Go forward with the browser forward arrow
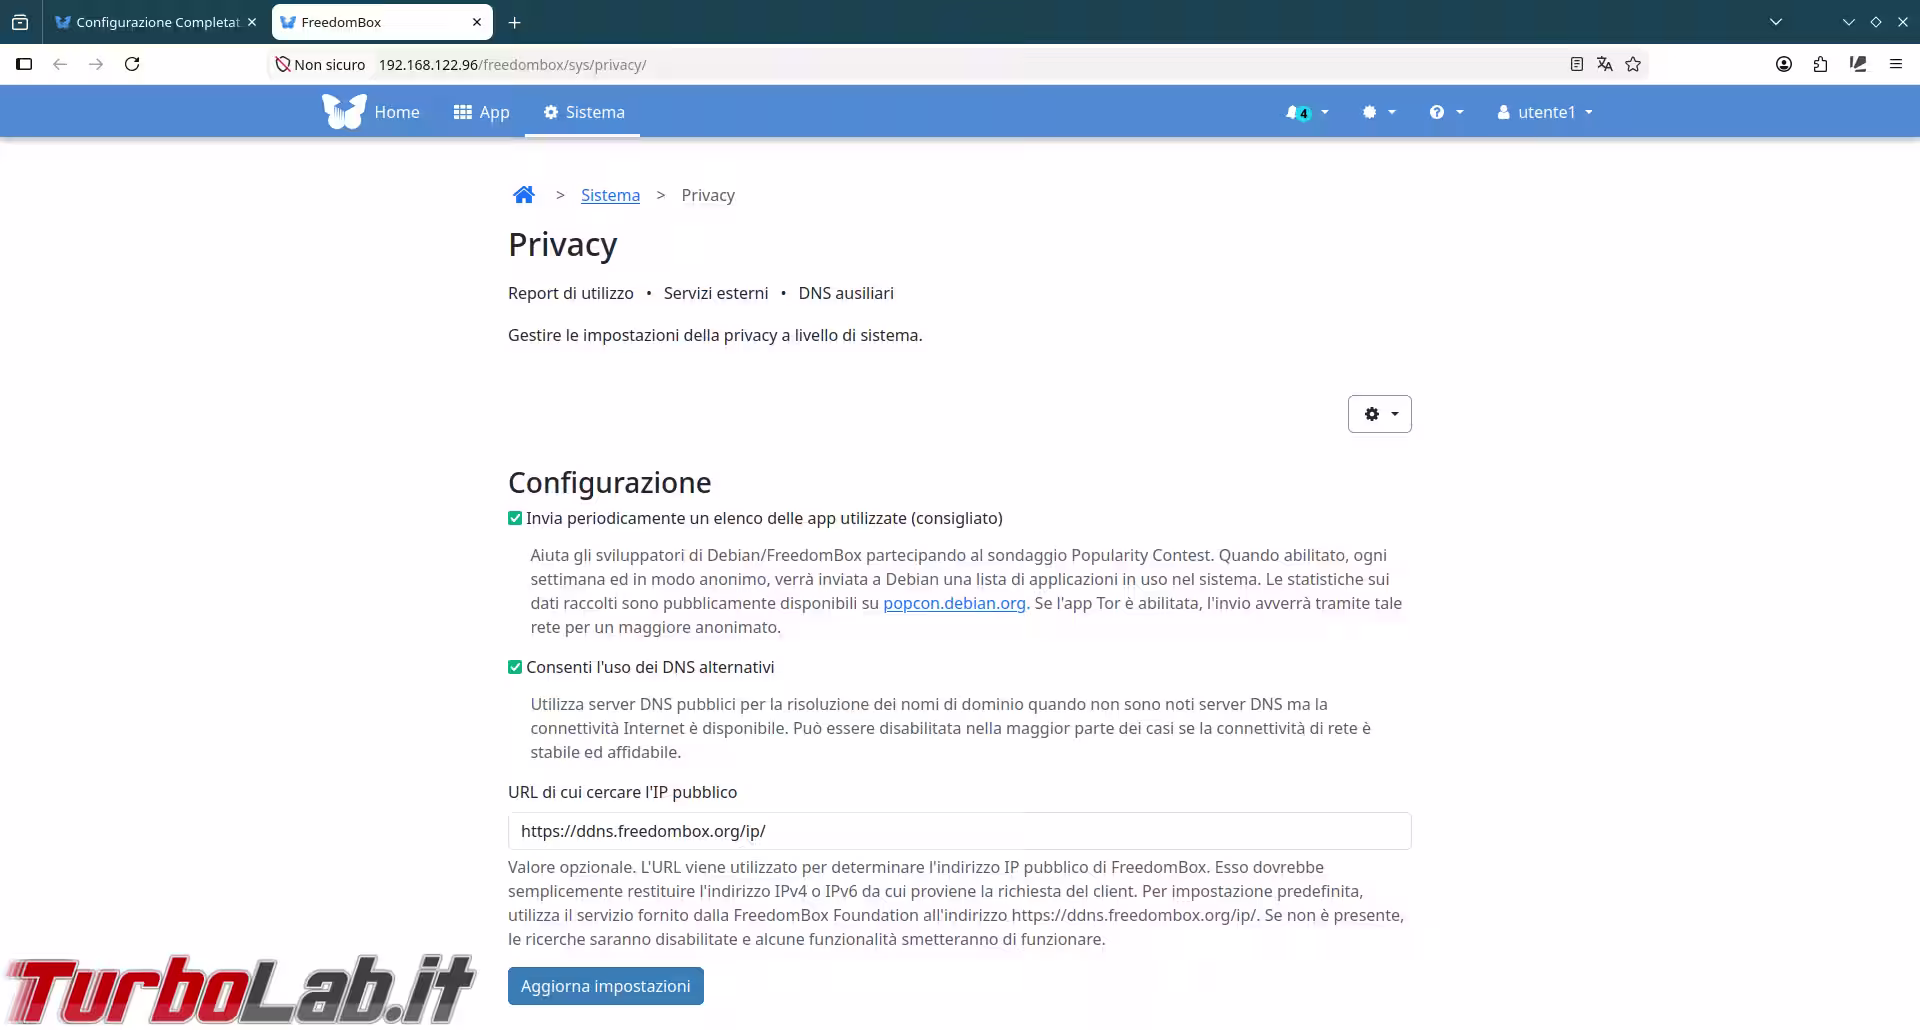Viewport: 1920px width, 1030px height. tap(96, 64)
